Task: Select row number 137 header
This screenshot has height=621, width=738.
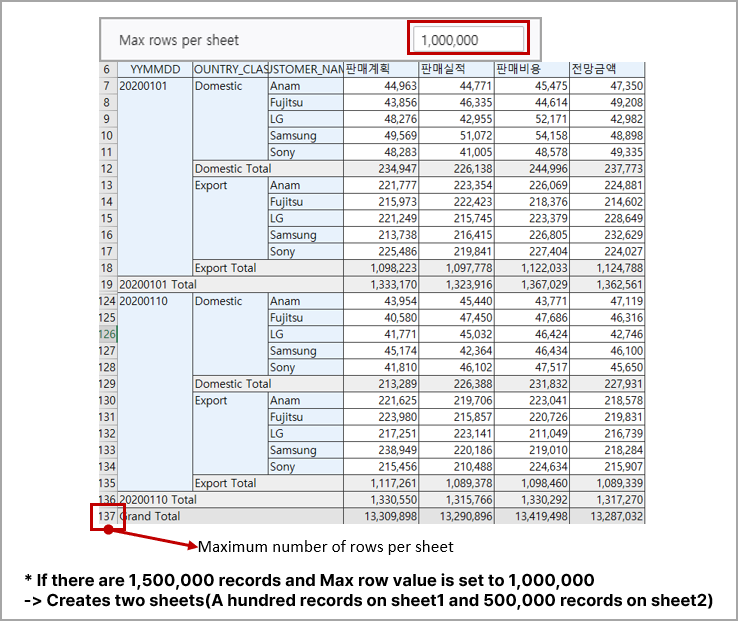Action: [107, 516]
